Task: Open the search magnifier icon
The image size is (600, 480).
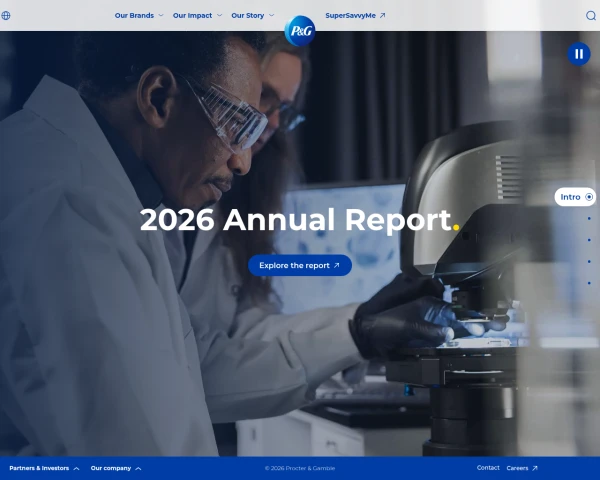Action: (591, 15)
